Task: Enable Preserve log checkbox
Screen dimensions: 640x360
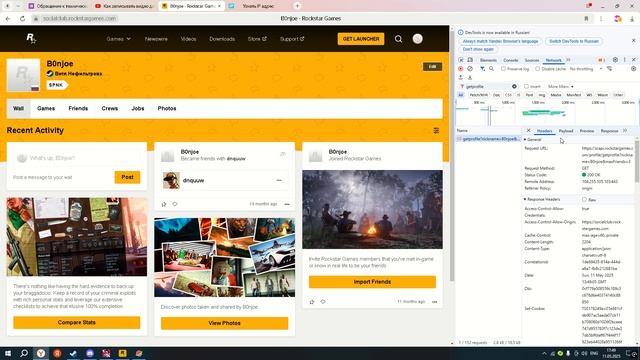Action: tap(504, 69)
